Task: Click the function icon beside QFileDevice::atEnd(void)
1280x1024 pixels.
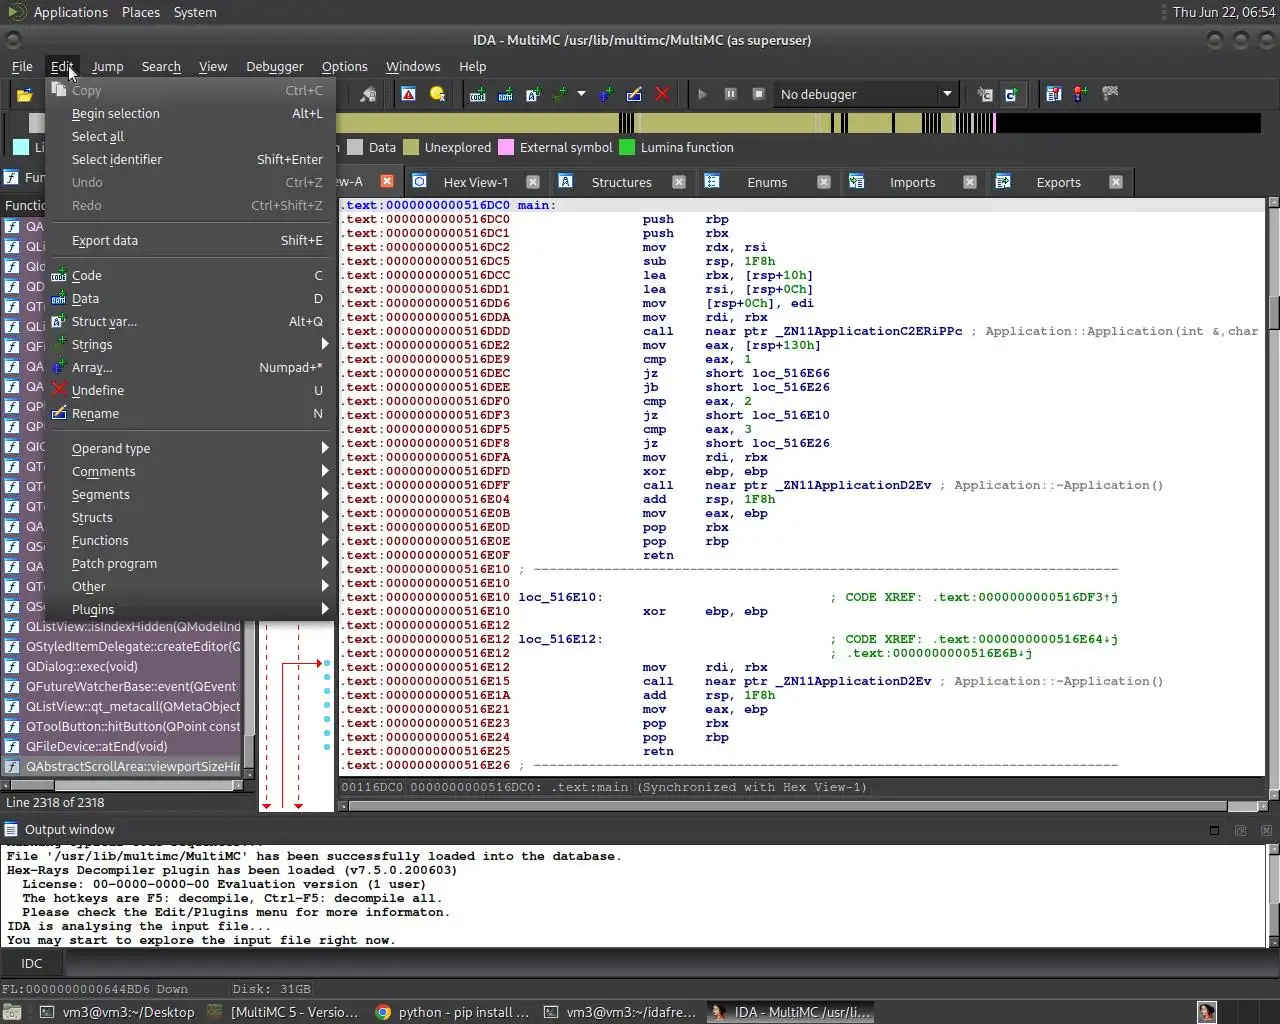Action: pyautogui.click(x=12, y=746)
